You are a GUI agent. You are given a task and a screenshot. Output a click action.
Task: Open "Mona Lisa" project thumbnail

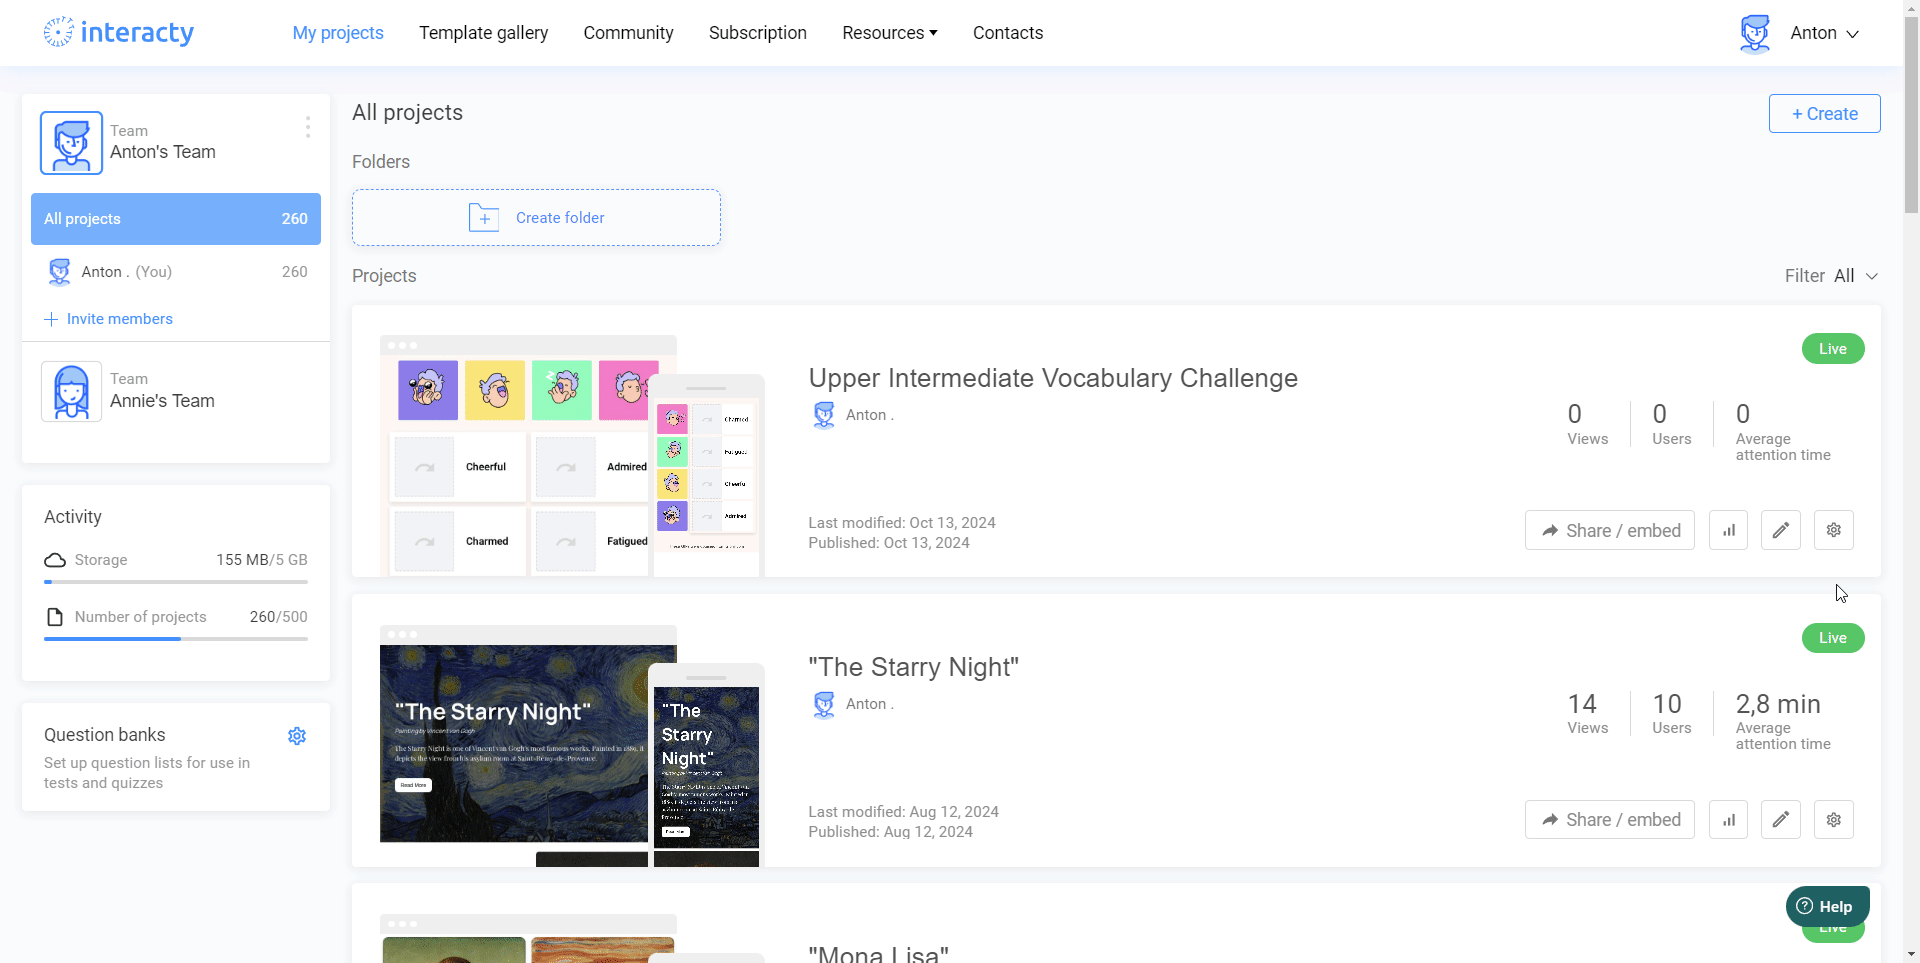(572, 938)
